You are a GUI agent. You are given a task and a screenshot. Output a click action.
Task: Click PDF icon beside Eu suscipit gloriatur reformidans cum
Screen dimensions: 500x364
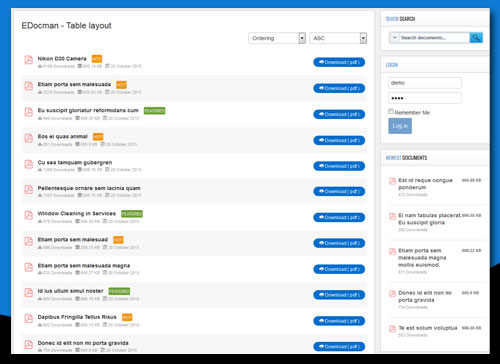29,112
